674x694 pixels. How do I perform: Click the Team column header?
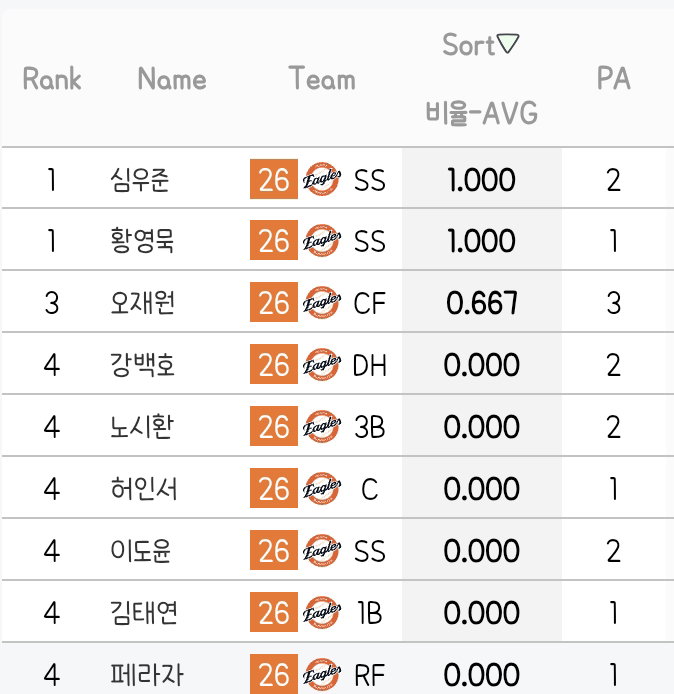coord(322,78)
